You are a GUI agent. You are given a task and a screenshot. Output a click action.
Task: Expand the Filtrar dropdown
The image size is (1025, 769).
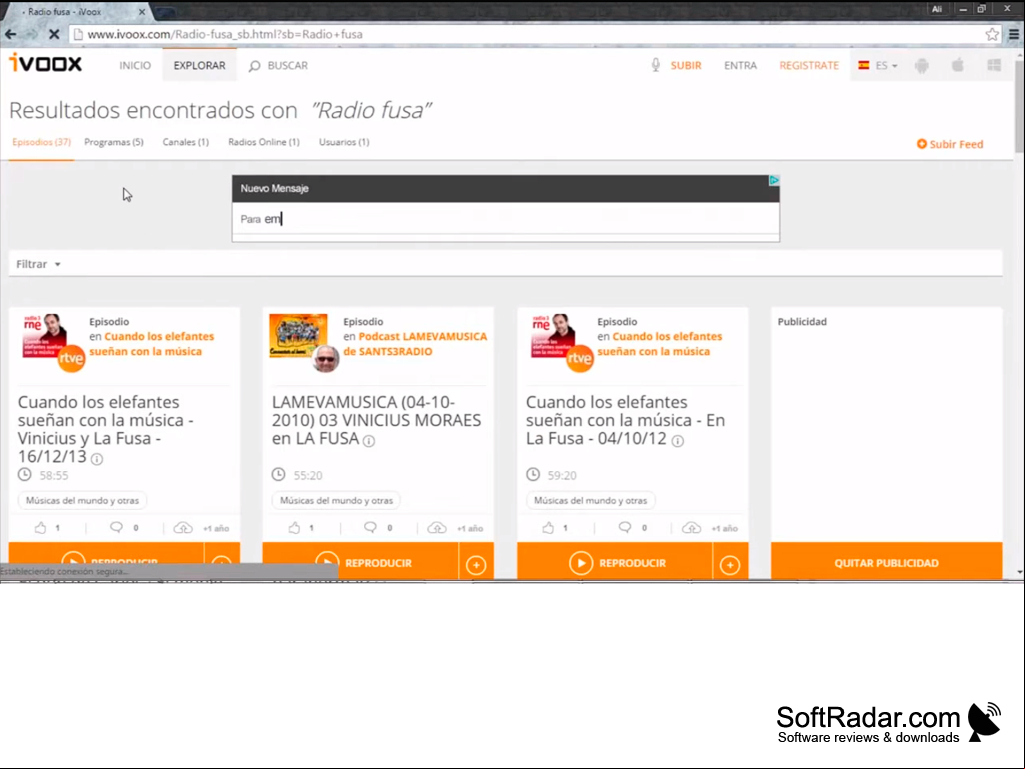pos(39,264)
